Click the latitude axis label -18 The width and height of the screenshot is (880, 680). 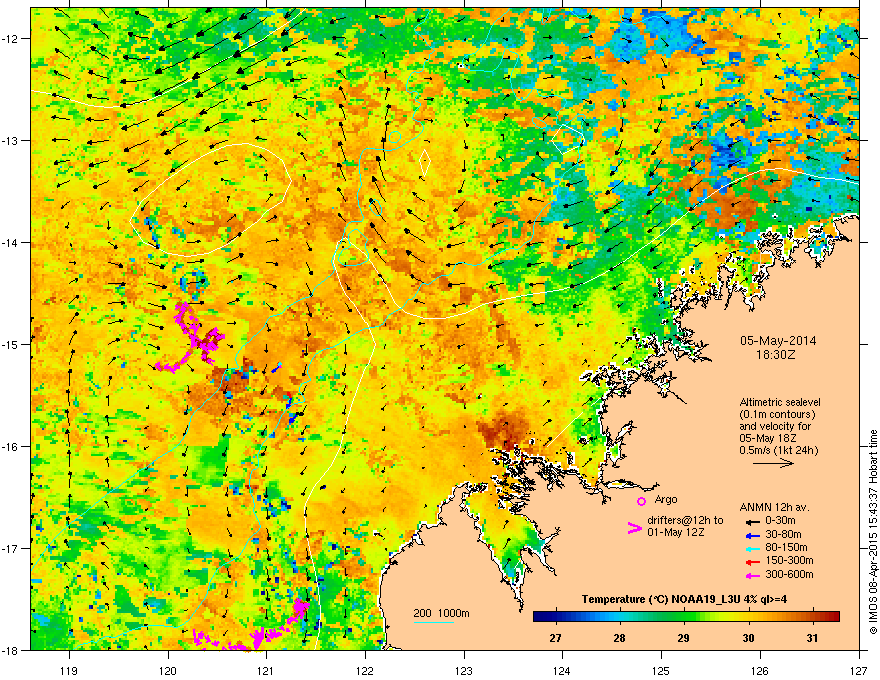click(x=11, y=650)
